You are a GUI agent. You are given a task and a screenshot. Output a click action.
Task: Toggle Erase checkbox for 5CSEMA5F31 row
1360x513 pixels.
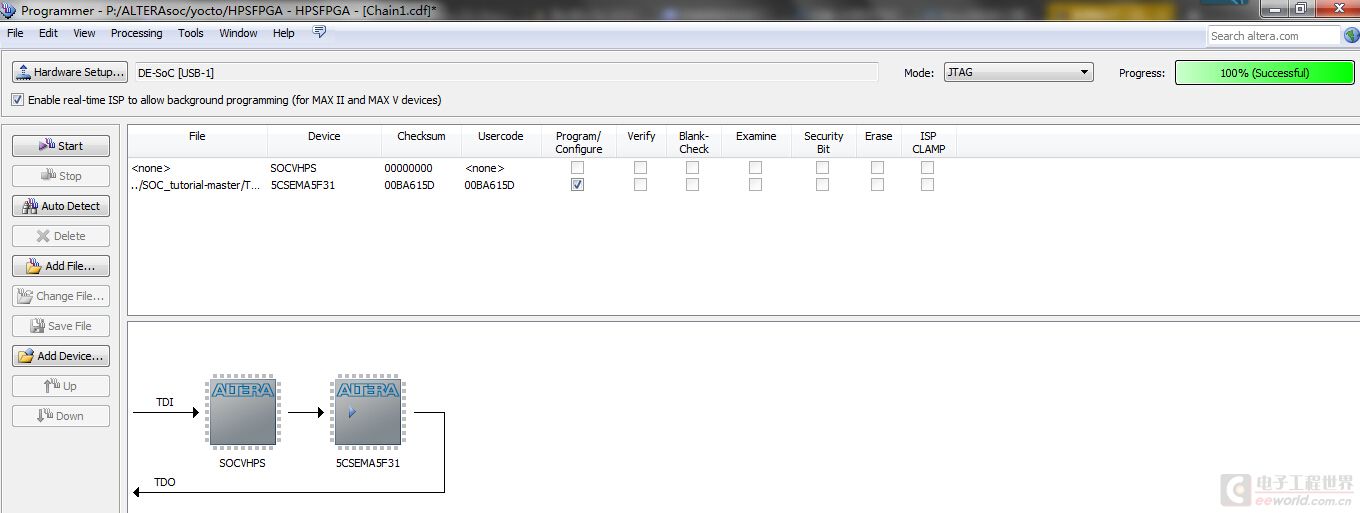click(x=877, y=185)
